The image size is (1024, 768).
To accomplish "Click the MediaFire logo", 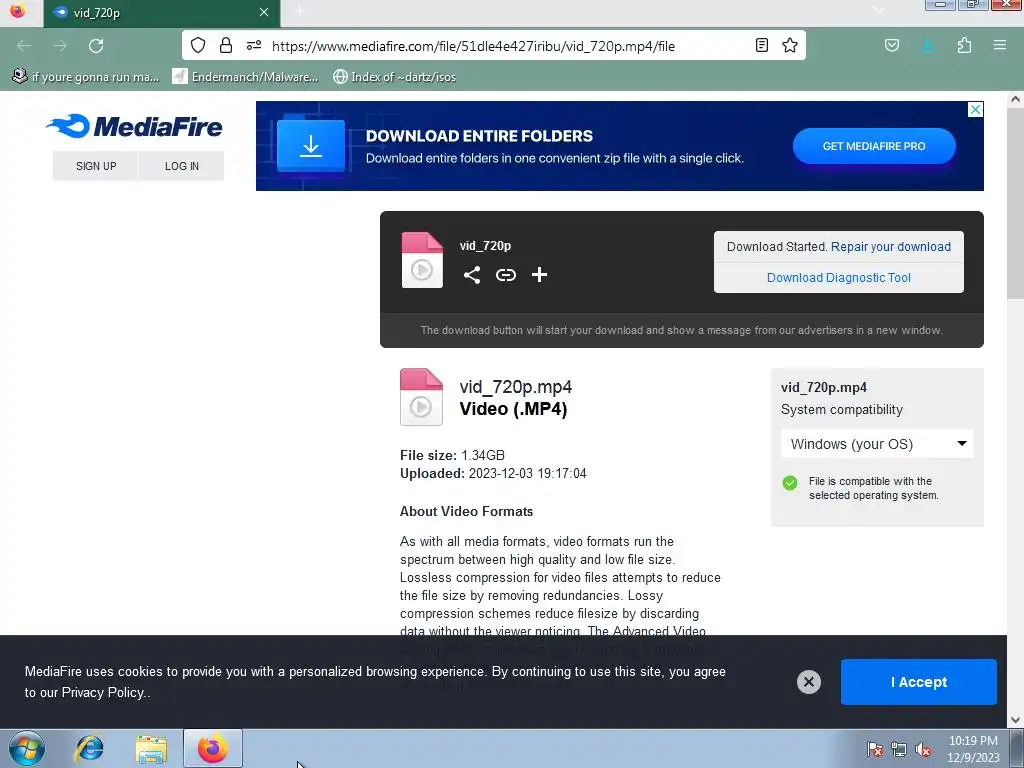I will (135, 126).
